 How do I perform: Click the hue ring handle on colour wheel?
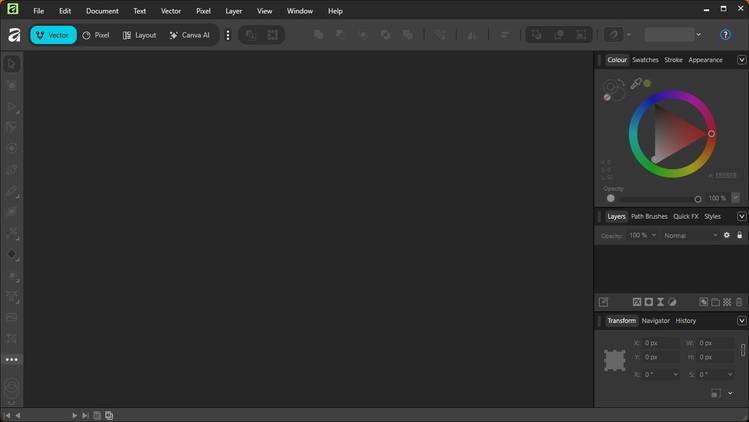pos(711,134)
